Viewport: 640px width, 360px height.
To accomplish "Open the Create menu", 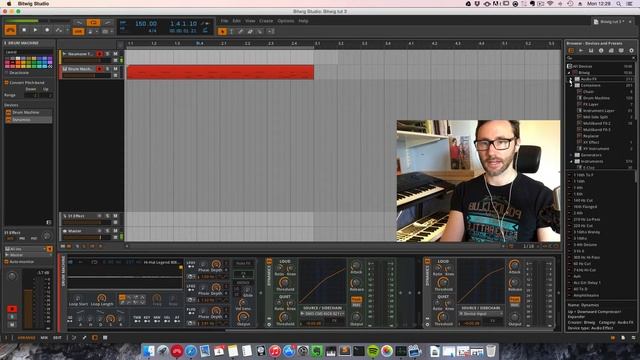I will 266,21.
